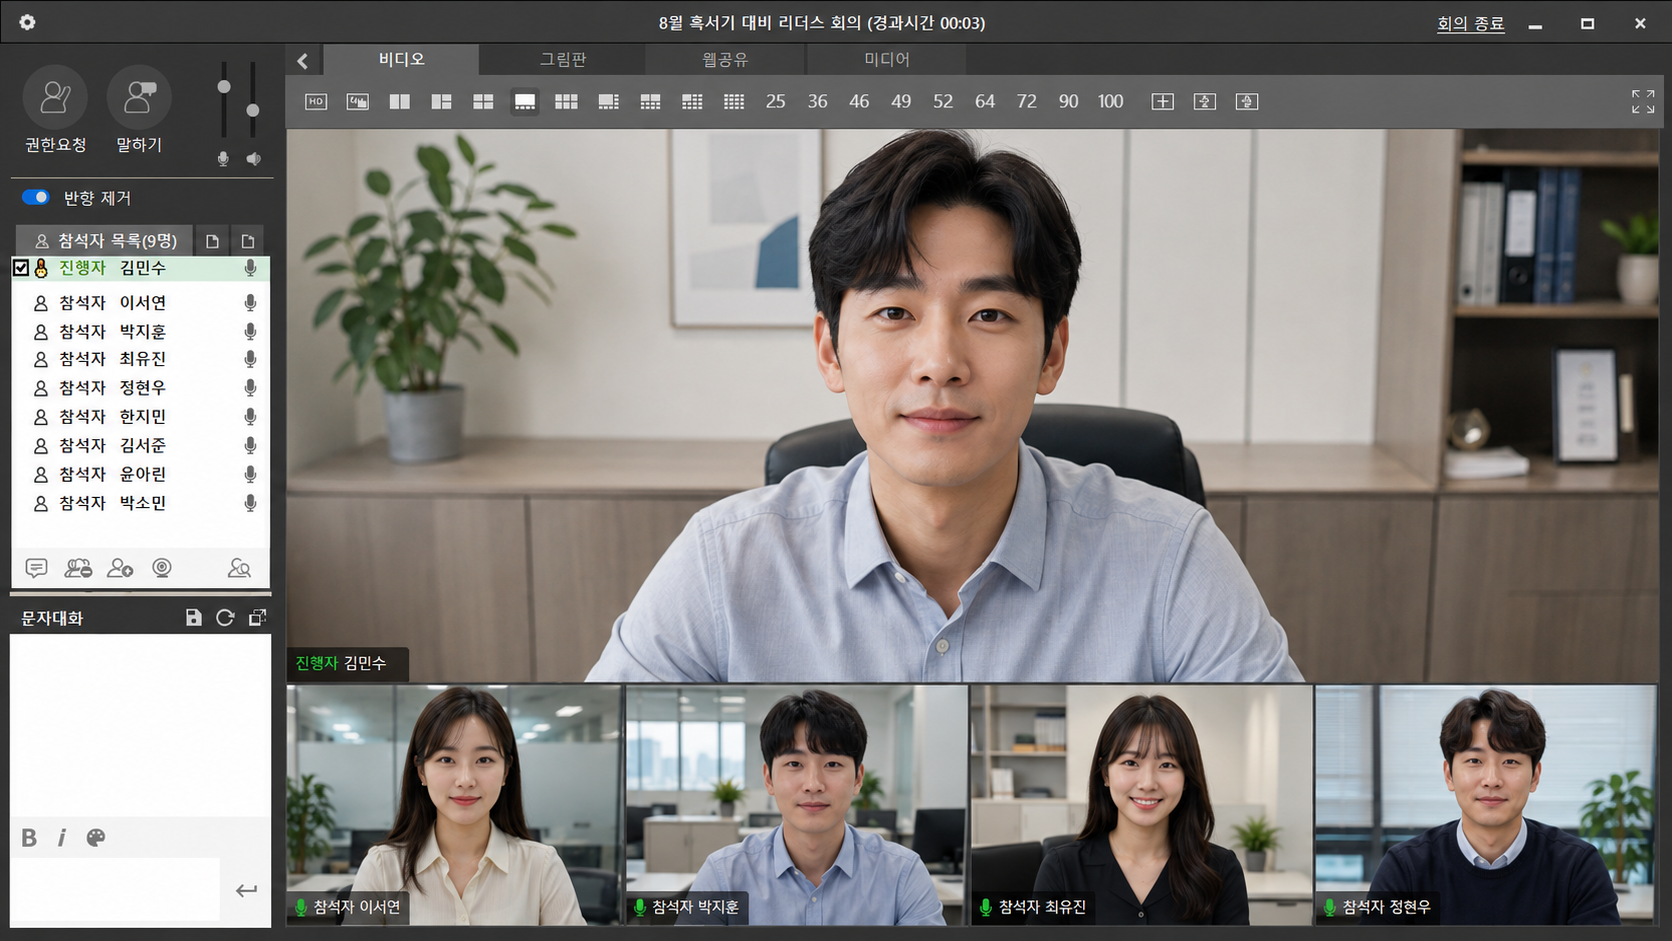Image resolution: width=1672 pixels, height=941 pixels.
Task: Enable the HD video quality icon
Action: point(316,102)
